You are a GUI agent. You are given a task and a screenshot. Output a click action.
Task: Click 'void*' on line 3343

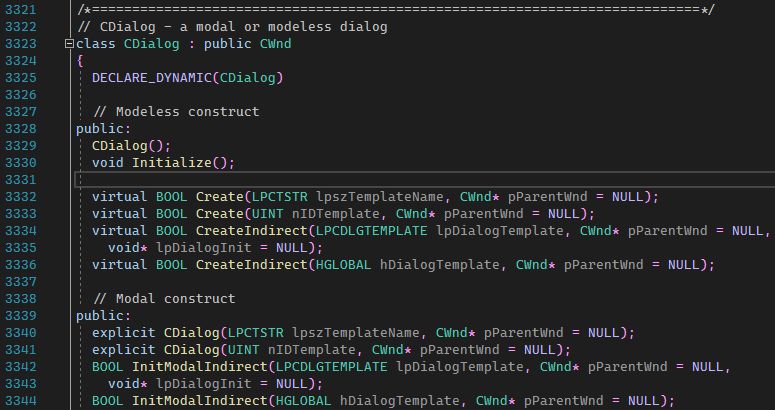pyautogui.click(x=128, y=384)
